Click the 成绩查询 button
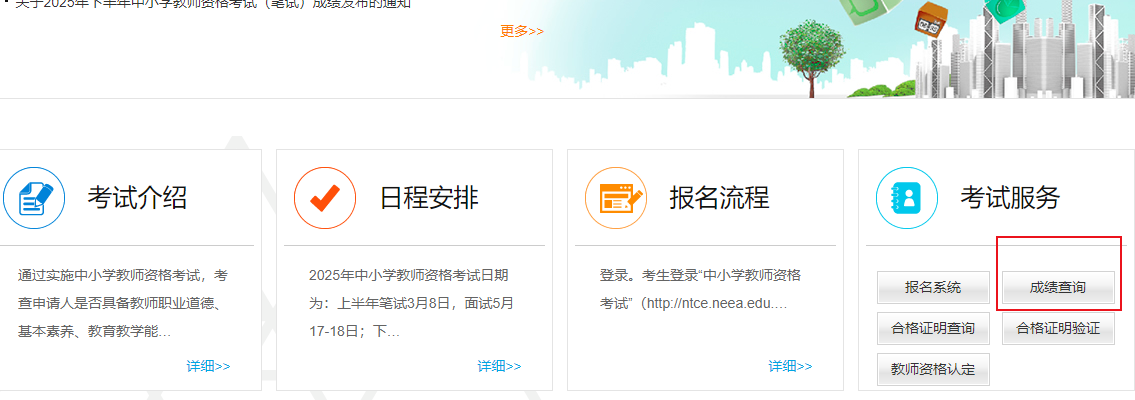This screenshot has height=400, width=1135. pos(1058,288)
